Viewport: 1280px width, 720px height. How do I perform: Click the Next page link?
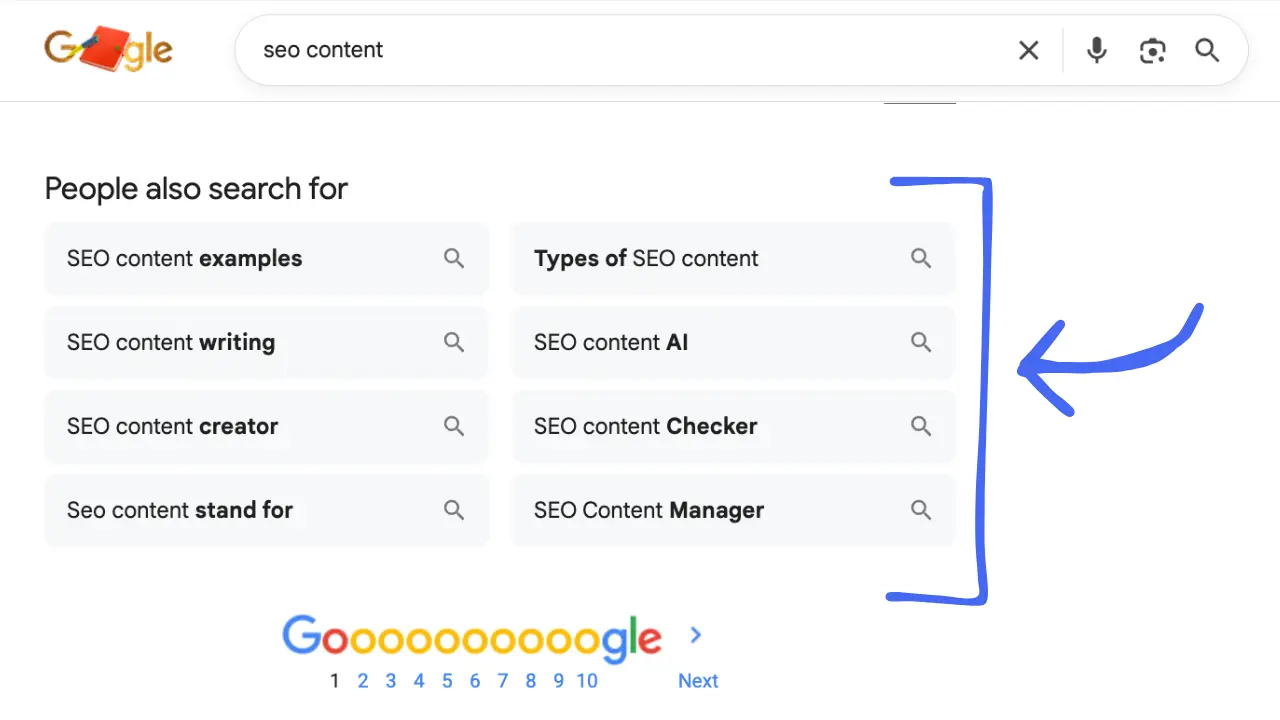[698, 681]
